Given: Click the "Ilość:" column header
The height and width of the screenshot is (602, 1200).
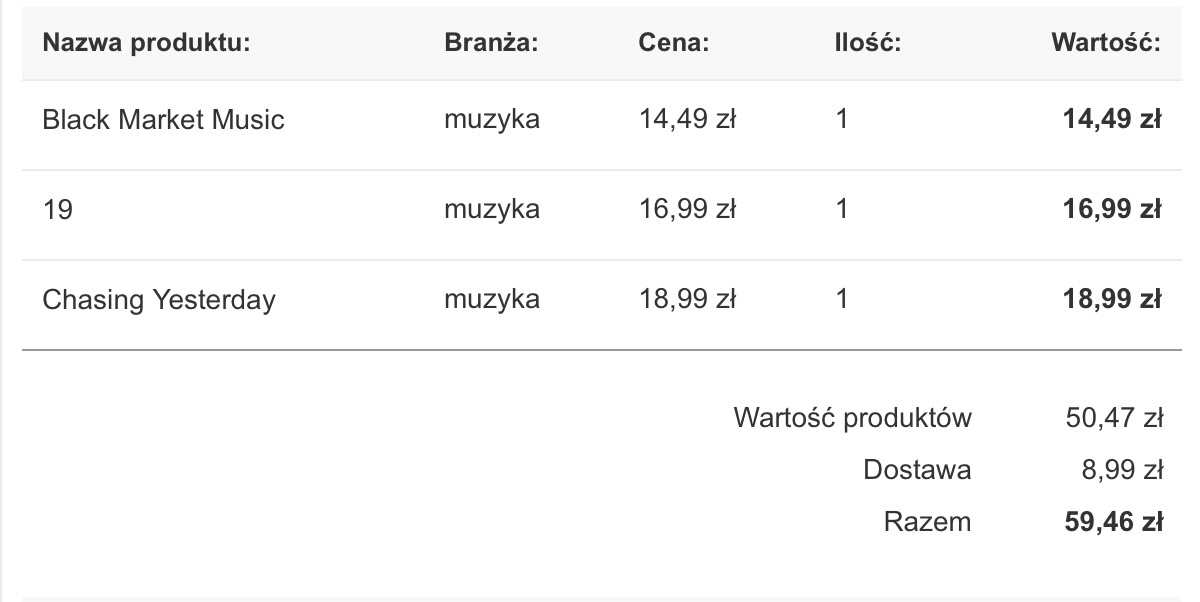Looking at the screenshot, I should (x=868, y=43).
